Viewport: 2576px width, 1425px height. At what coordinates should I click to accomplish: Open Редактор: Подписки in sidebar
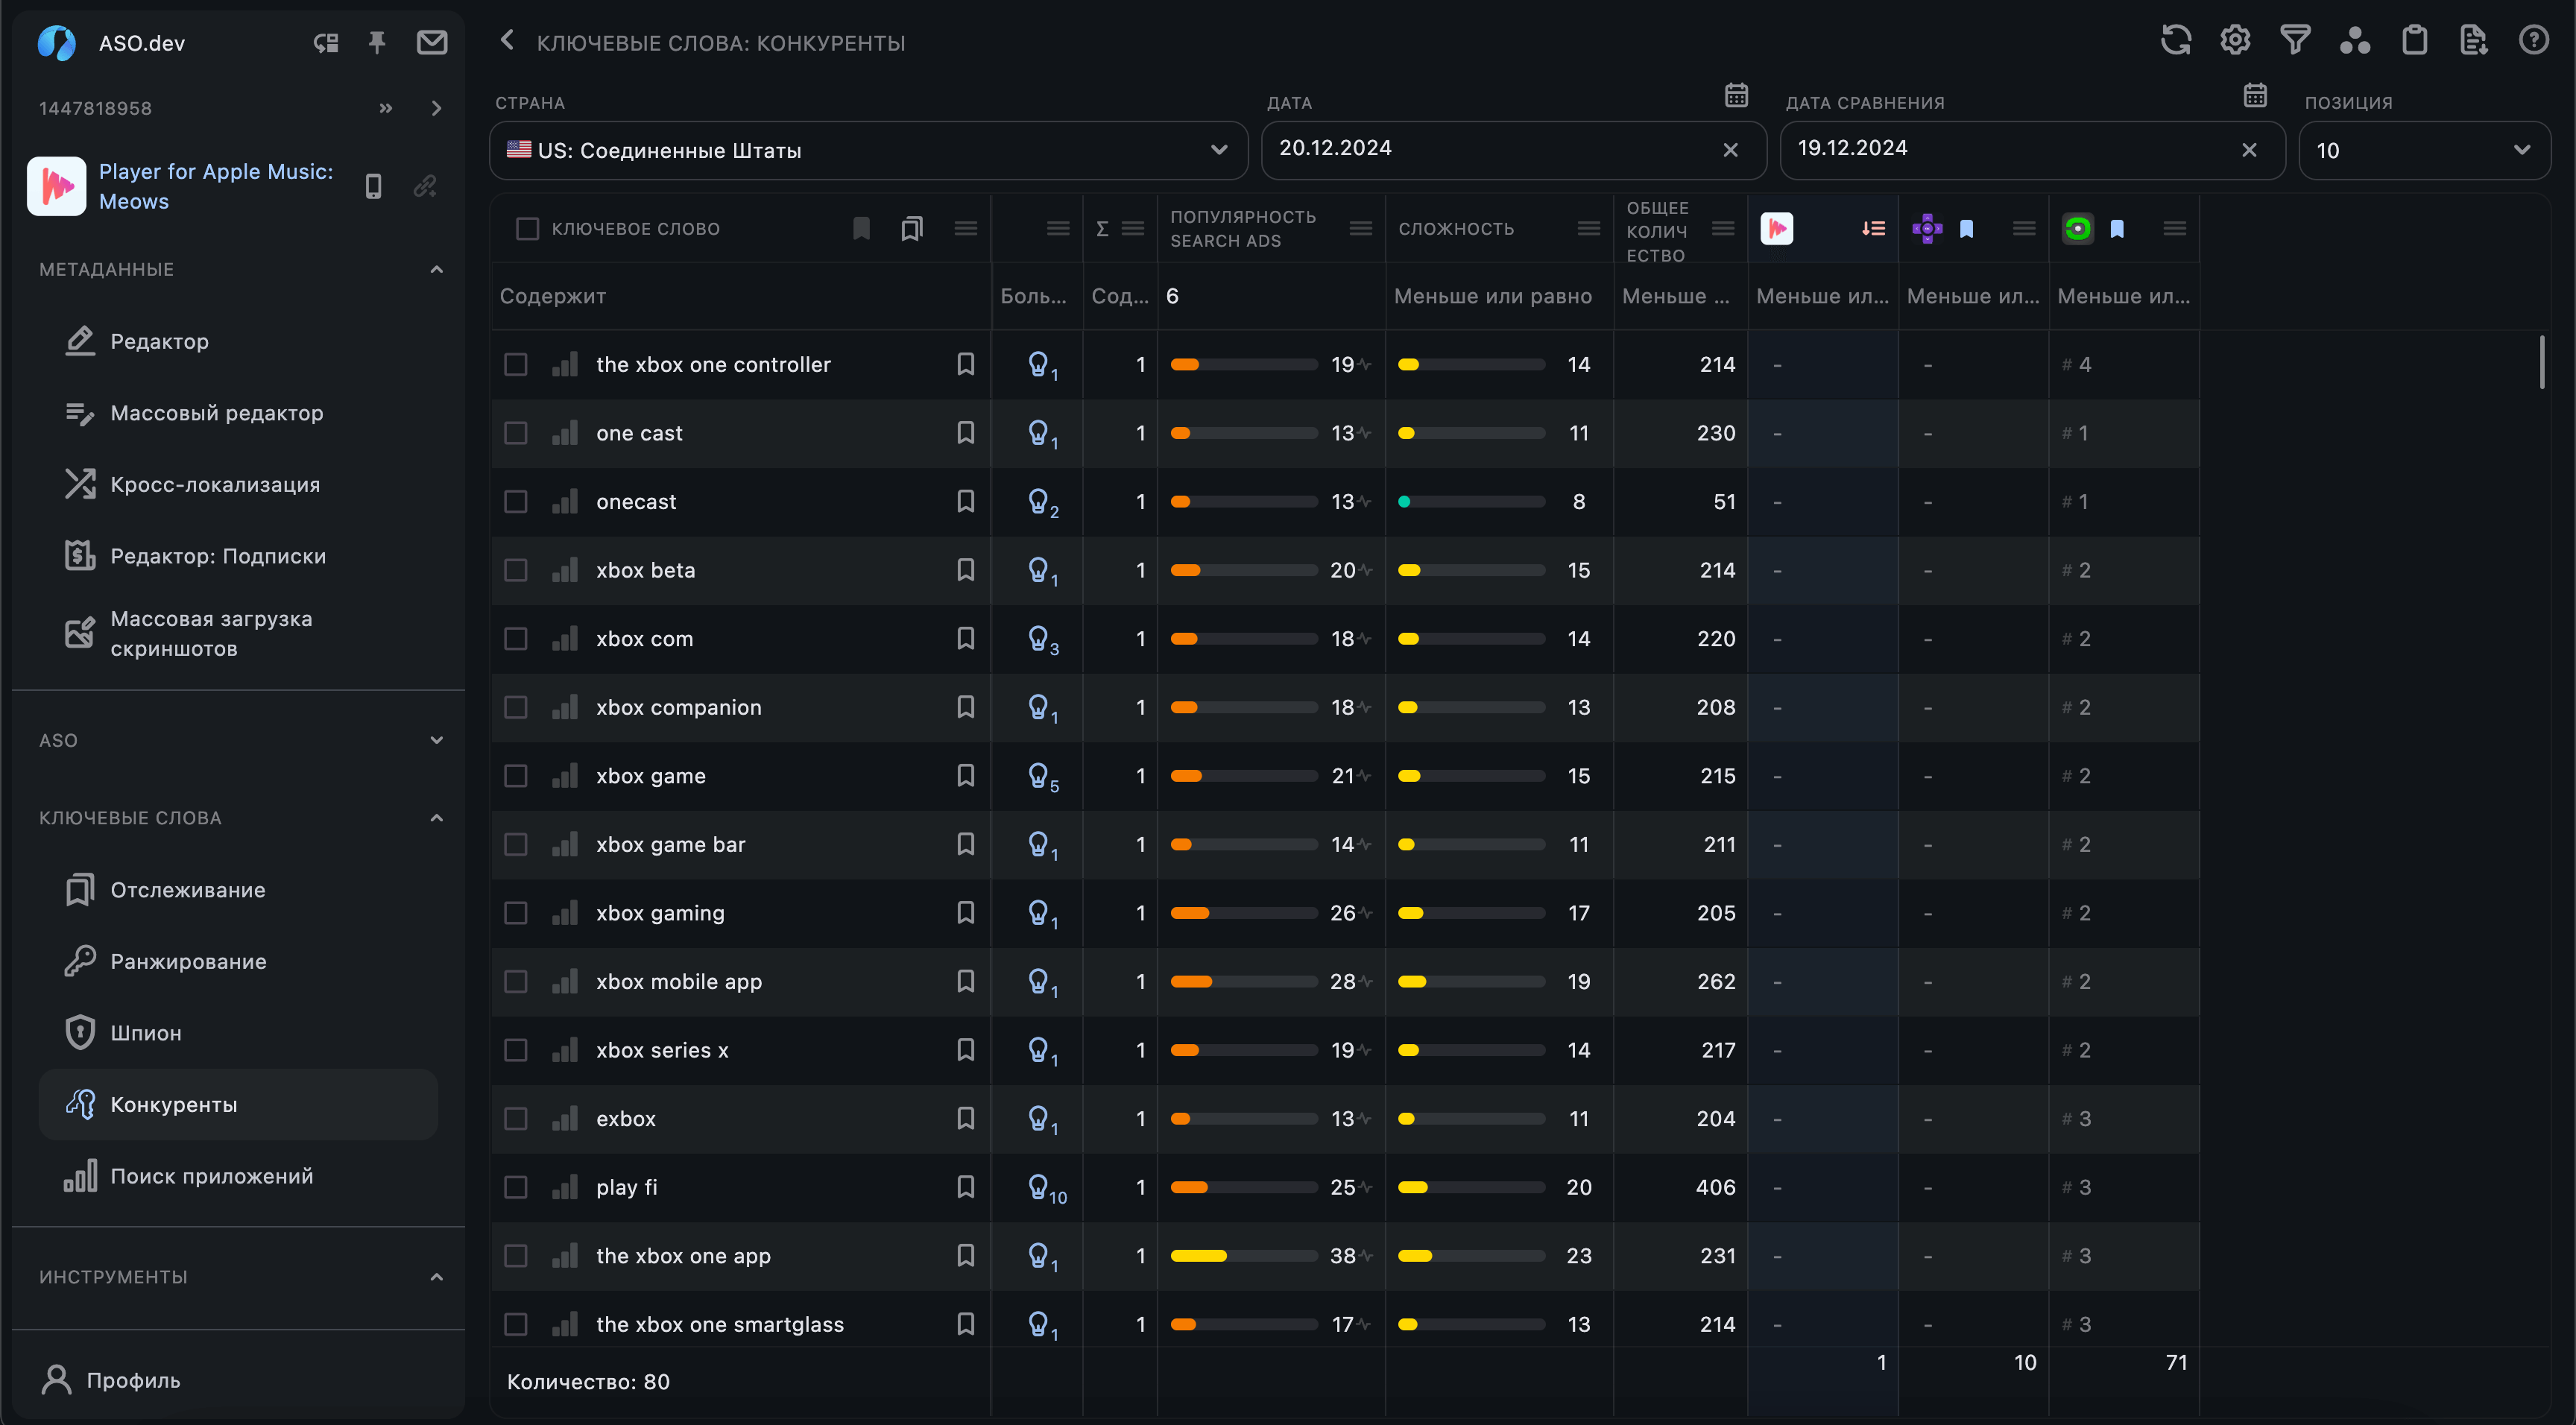pyautogui.click(x=238, y=556)
